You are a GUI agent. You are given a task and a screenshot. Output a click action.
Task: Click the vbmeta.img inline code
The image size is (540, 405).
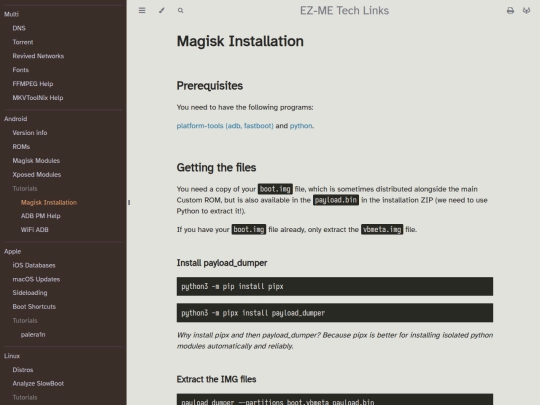tap(382, 229)
